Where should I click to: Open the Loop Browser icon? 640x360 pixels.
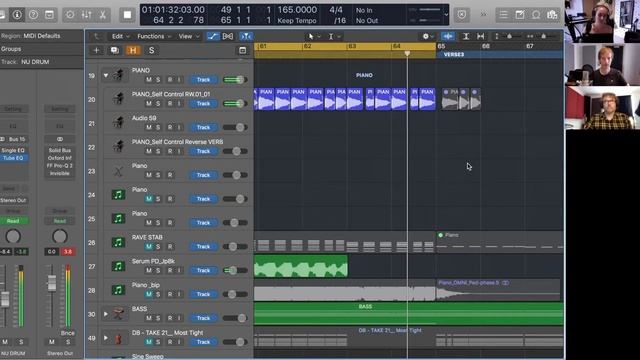click(x=536, y=15)
